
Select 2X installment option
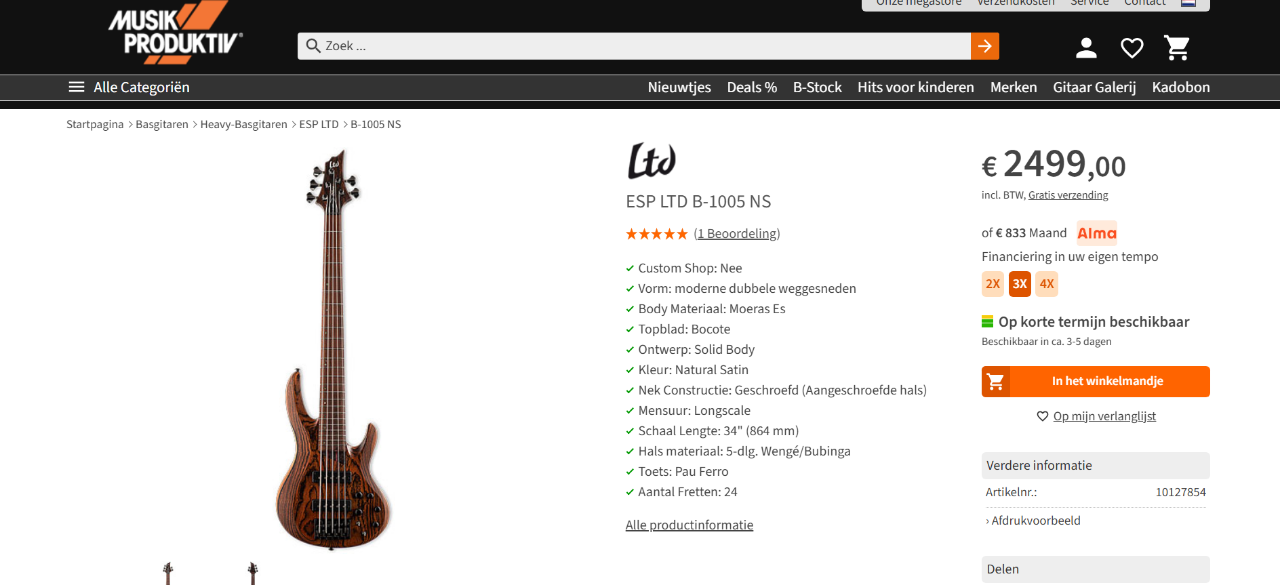click(993, 284)
